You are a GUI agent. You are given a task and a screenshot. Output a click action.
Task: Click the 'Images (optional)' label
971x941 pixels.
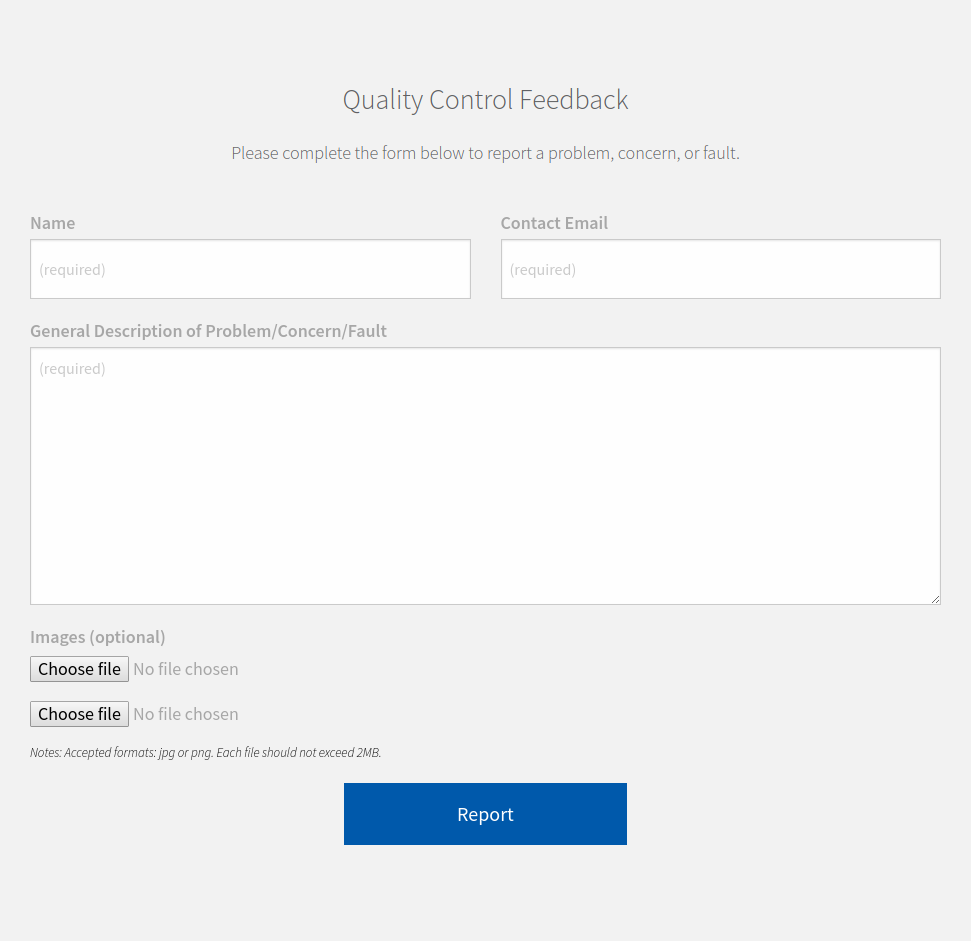(97, 637)
